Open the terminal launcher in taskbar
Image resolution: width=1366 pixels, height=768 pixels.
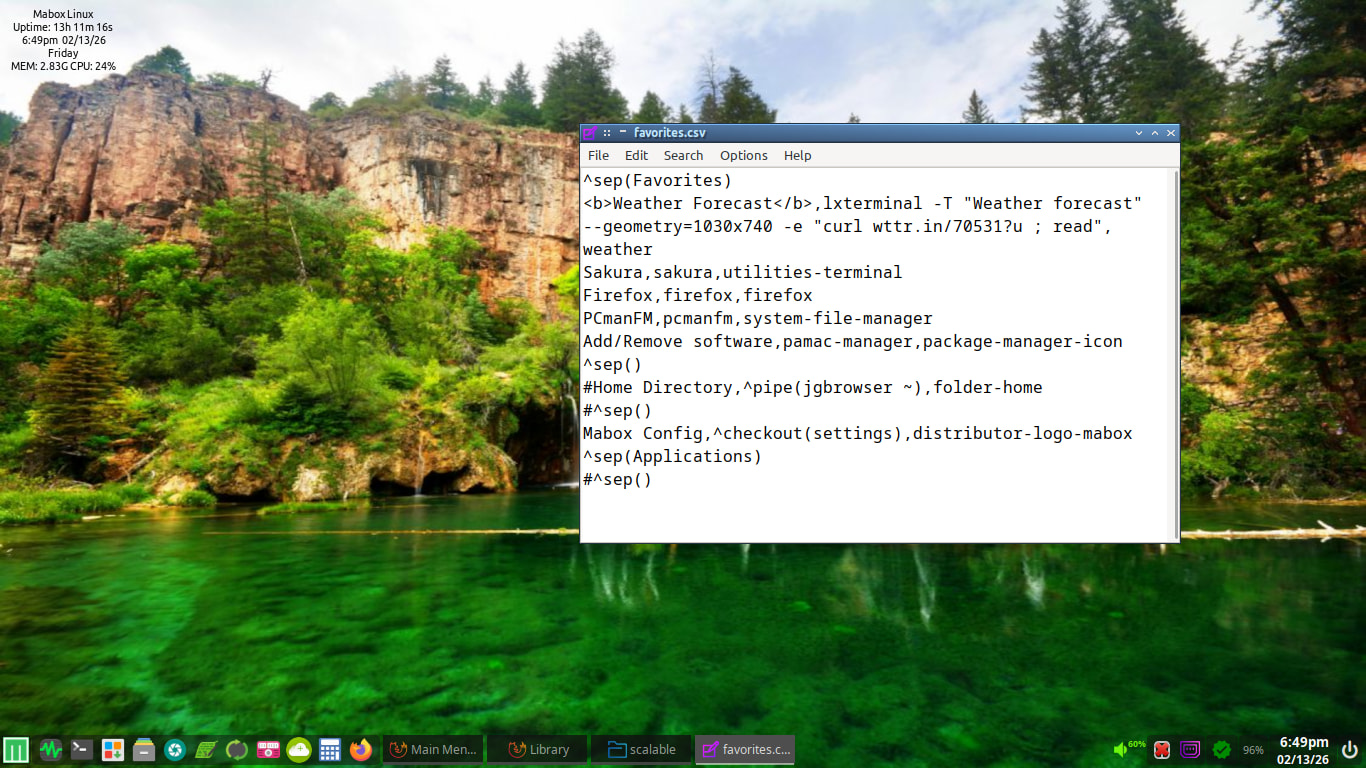82,749
